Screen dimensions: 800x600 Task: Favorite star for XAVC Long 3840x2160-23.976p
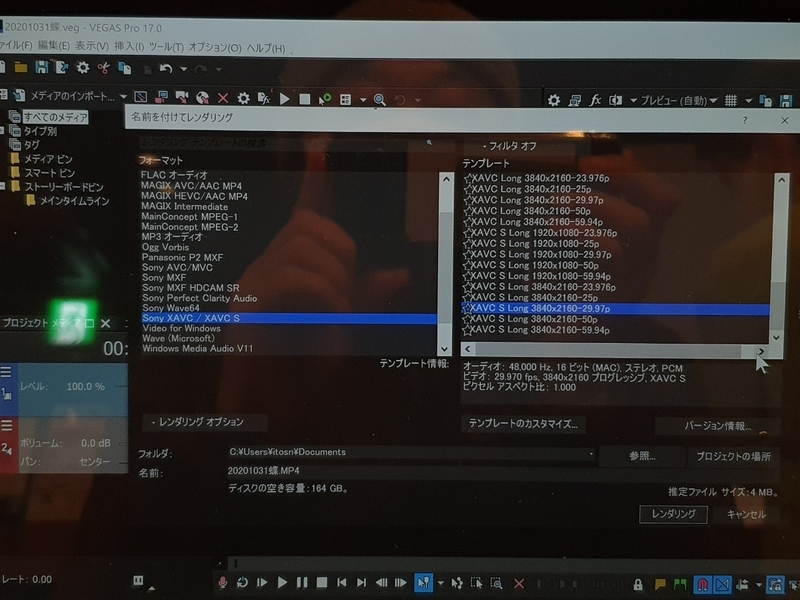click(467, 178)
